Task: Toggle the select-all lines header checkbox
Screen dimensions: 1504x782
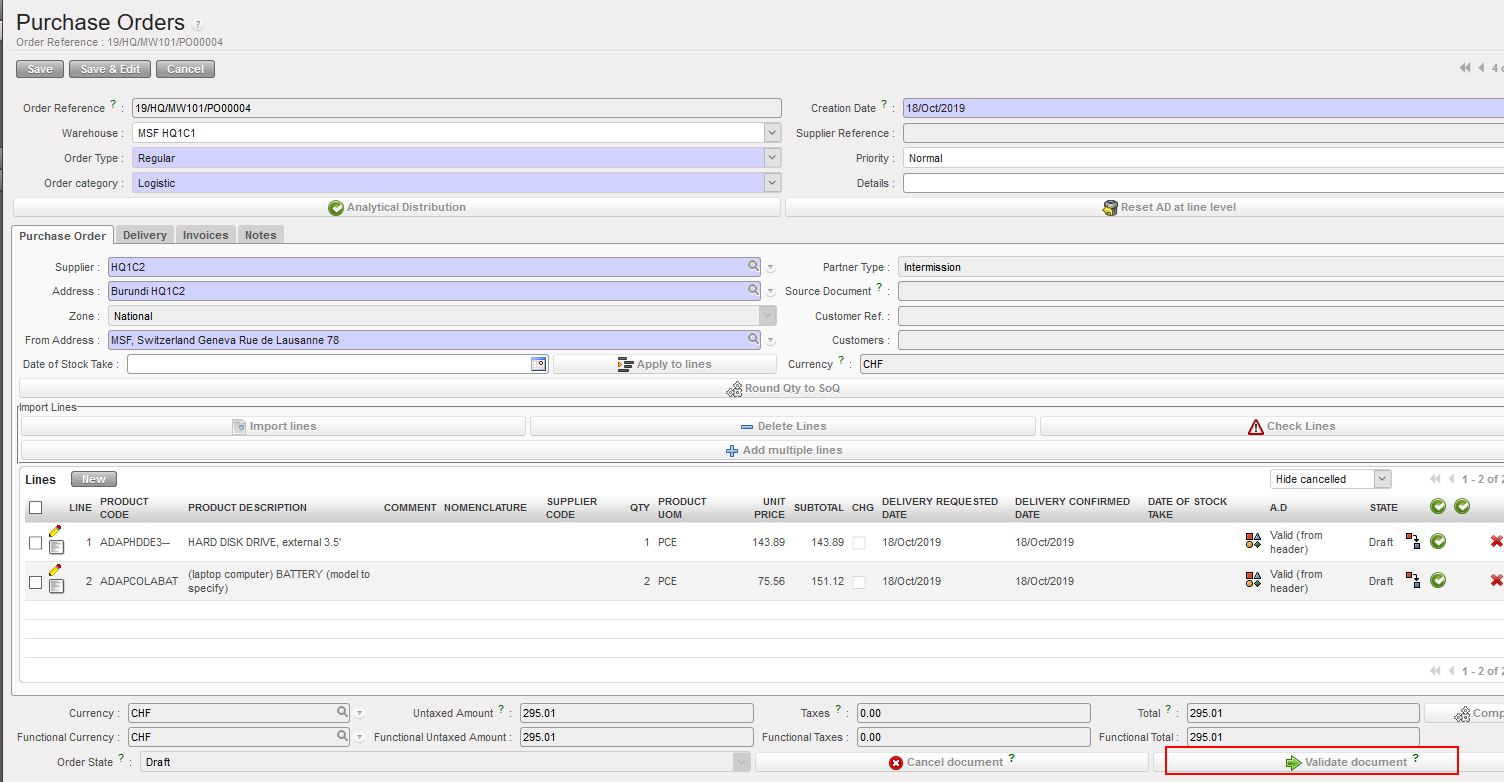Action: click(36, 508)
